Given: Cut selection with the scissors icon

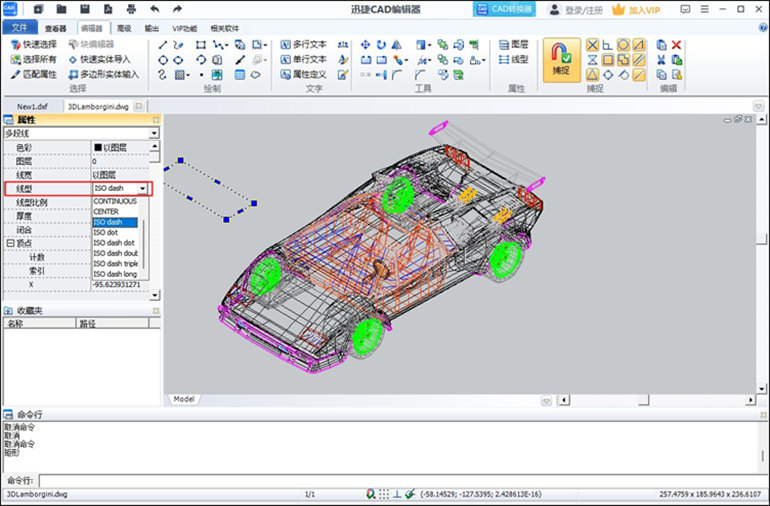Looking at the screenshot, I should pyautogui.click(x=661, y=60).
